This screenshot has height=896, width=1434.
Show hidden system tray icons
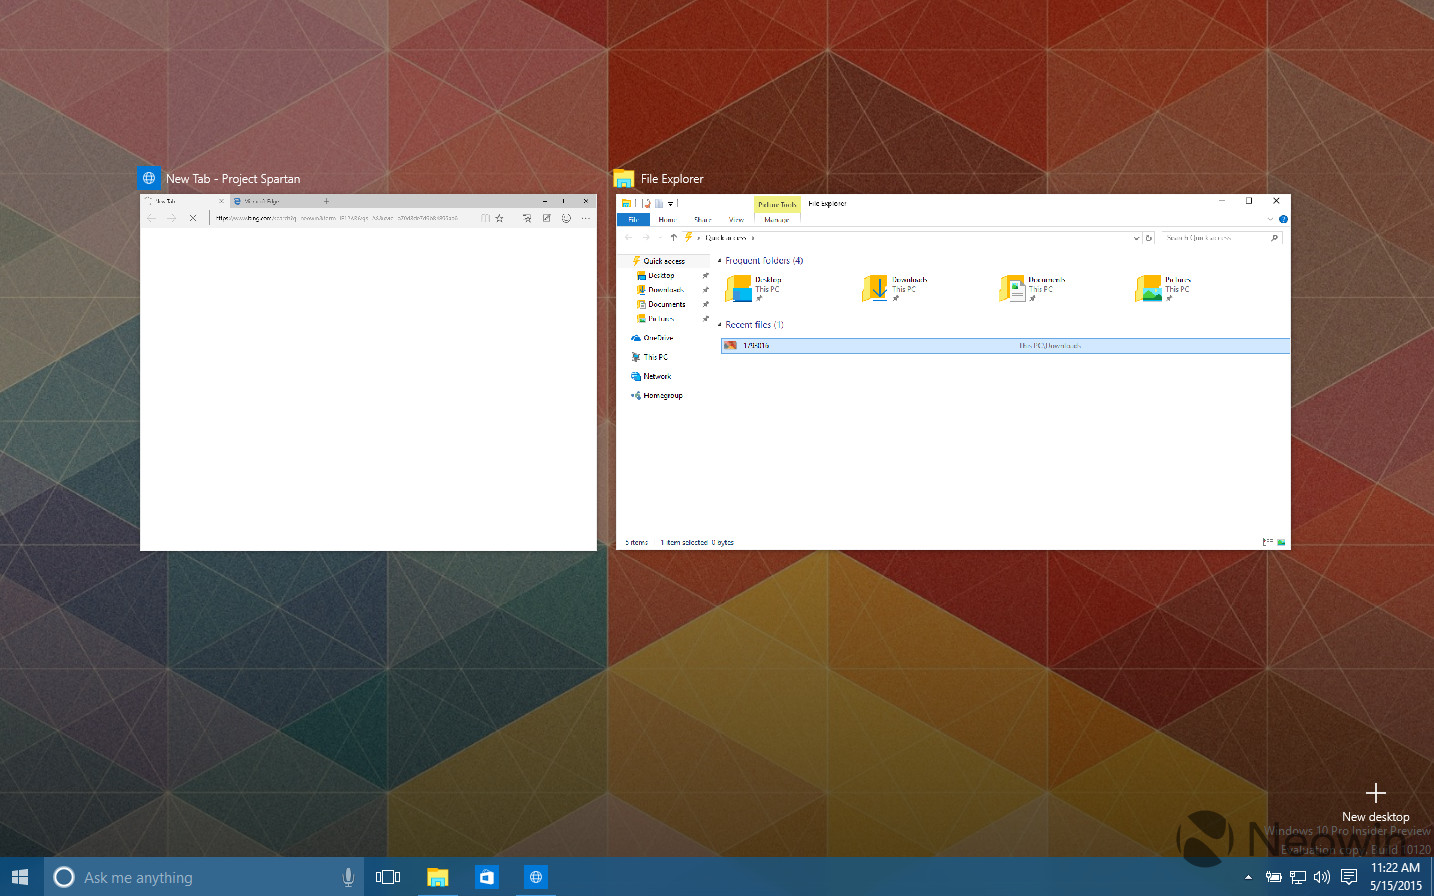click(x=1248, y=877)
